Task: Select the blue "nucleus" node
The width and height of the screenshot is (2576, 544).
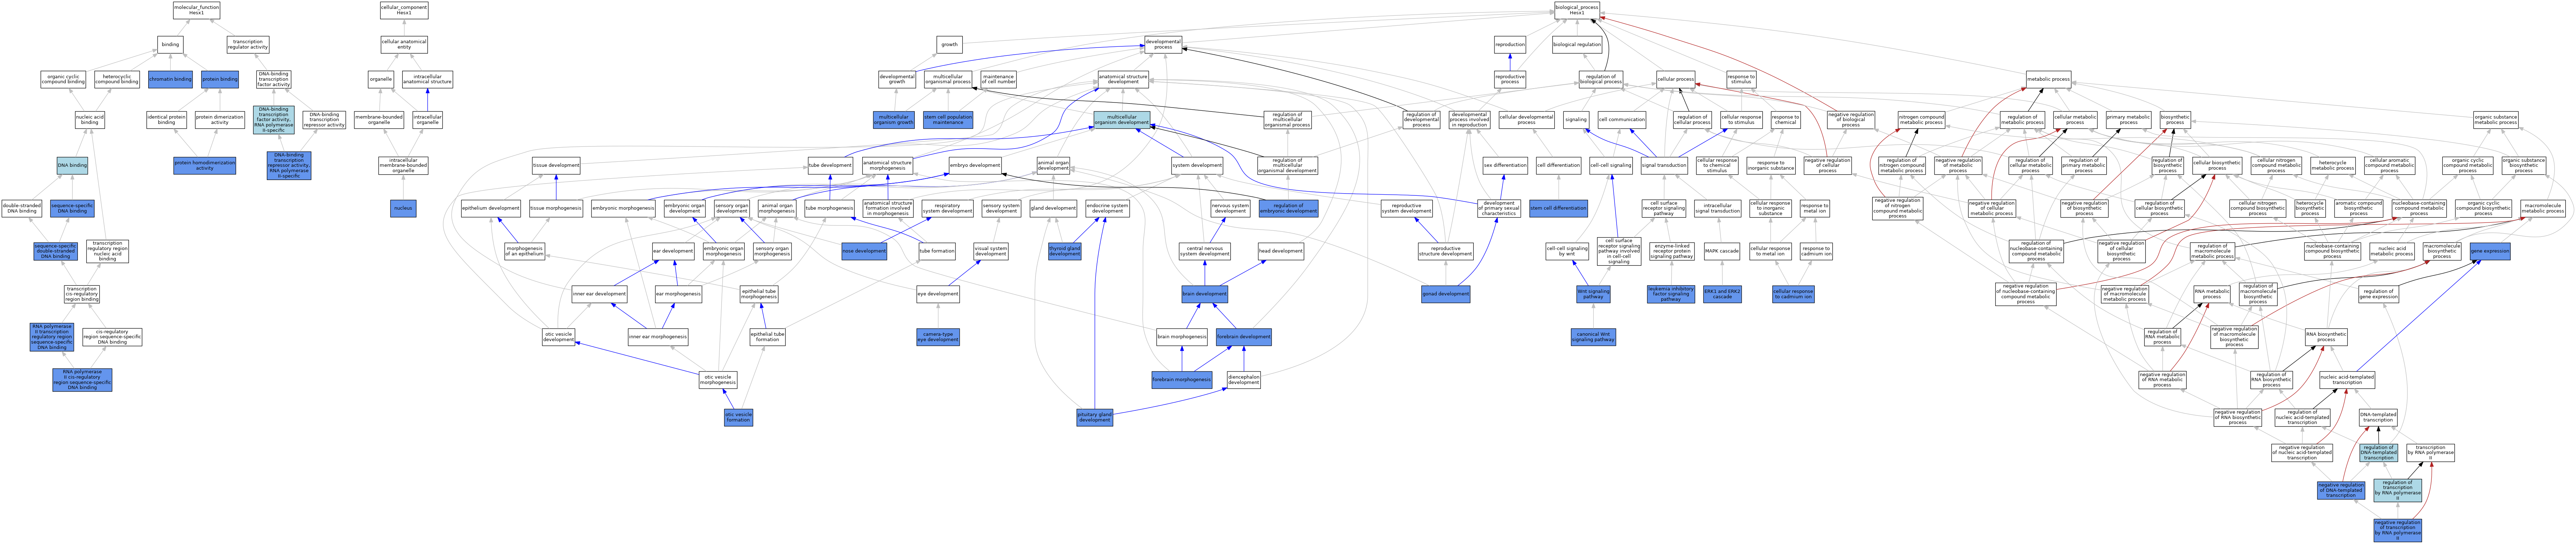Action: click(403, 208)
